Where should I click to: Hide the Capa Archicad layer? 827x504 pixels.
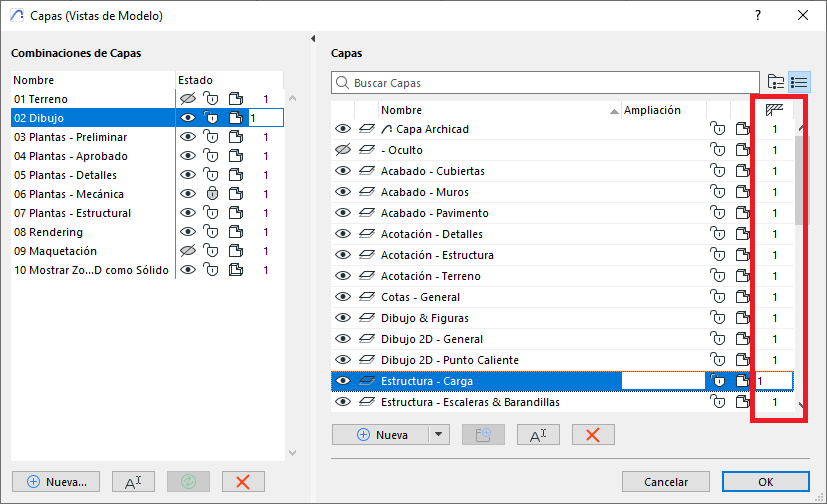coord(343,129)
